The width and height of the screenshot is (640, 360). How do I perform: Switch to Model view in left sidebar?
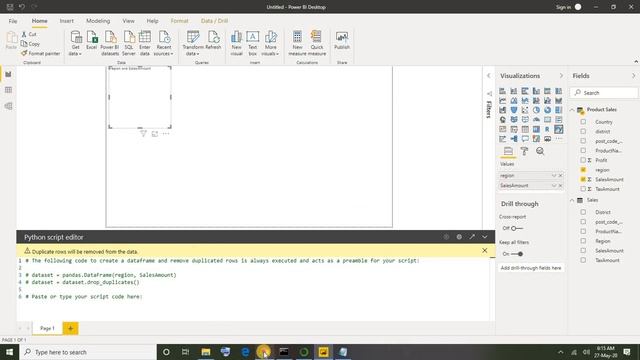[8, 106]
